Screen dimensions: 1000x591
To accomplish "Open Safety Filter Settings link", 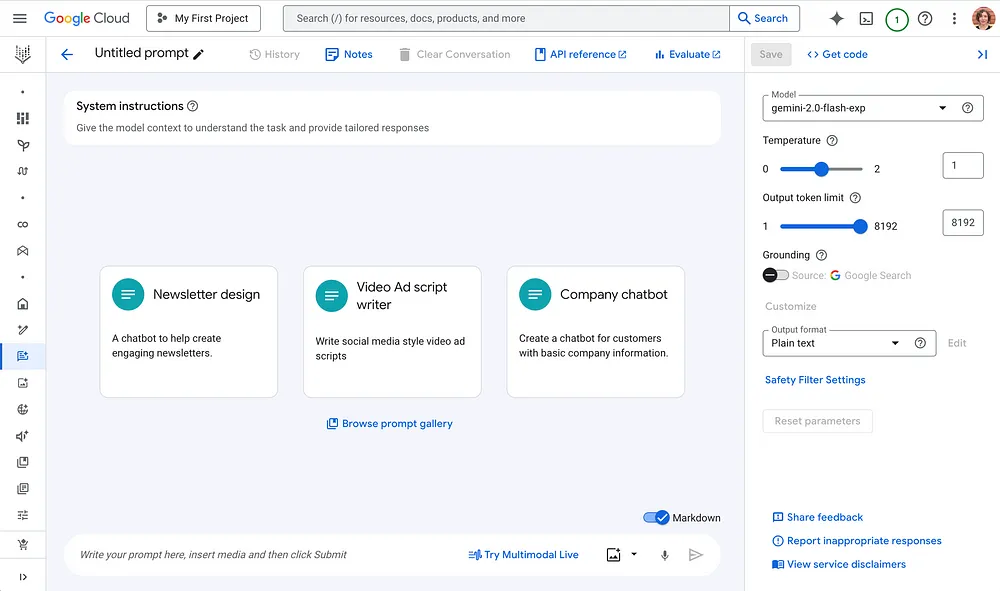I will pos(815,380).
